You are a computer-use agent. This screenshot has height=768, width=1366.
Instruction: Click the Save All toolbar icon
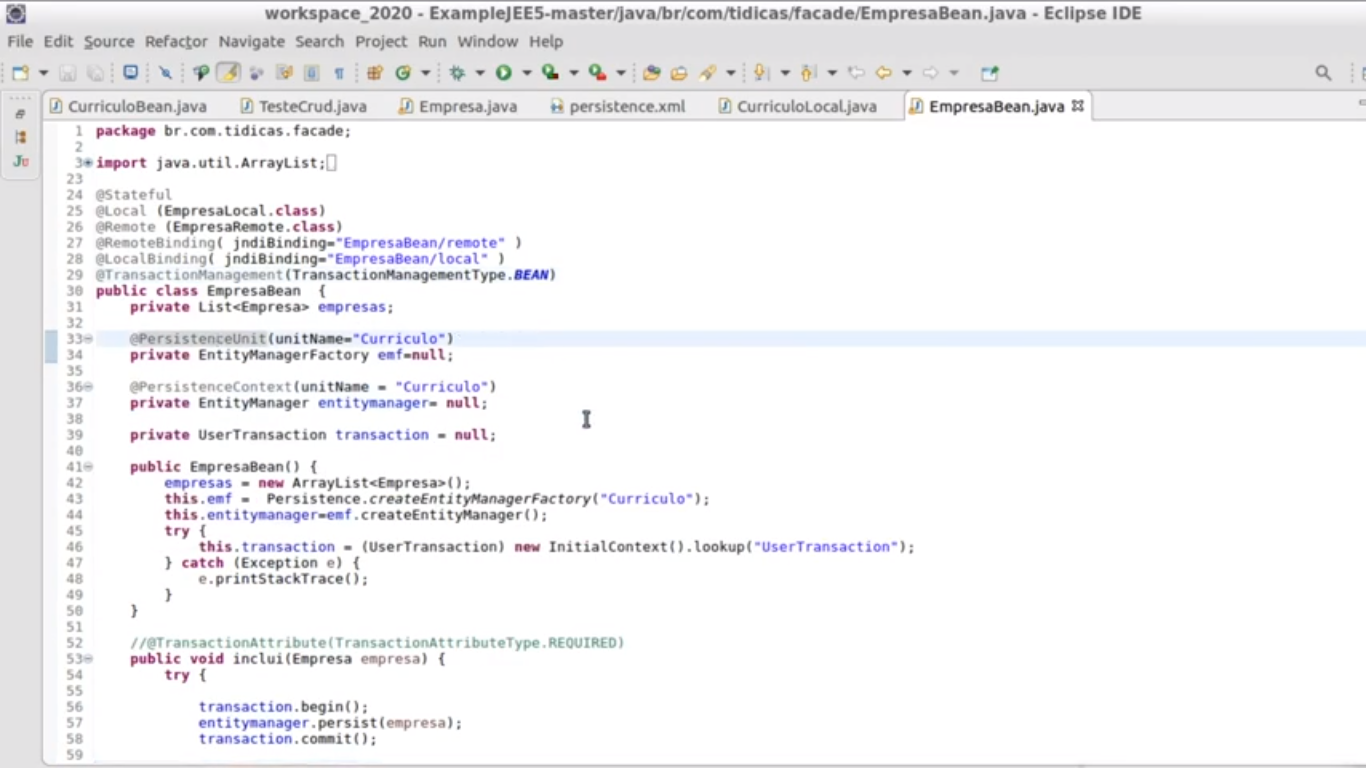click(x=95, y=73)
